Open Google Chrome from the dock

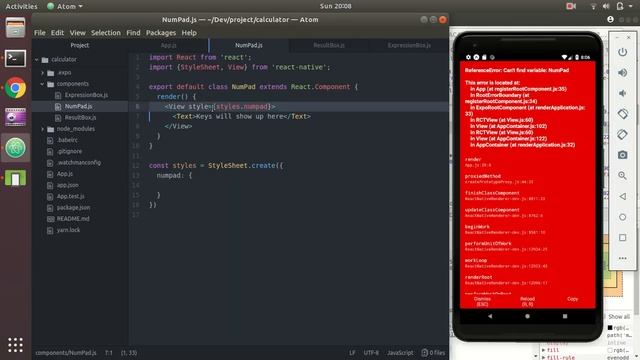pos(15,88)
